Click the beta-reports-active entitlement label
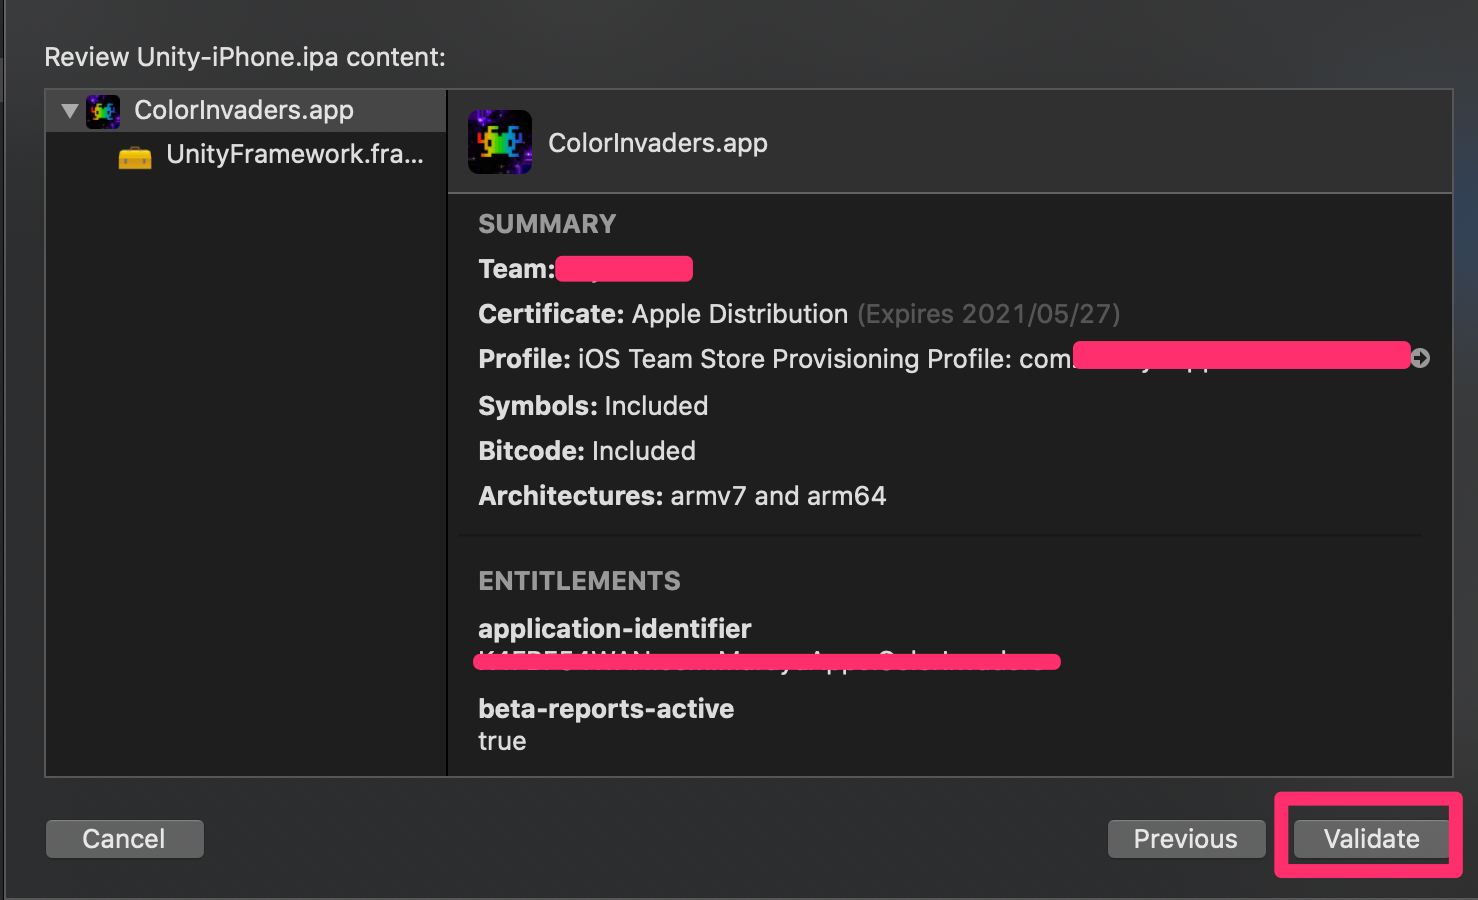Viewport: 1478px width, 900px height. (x=606, y=709)
